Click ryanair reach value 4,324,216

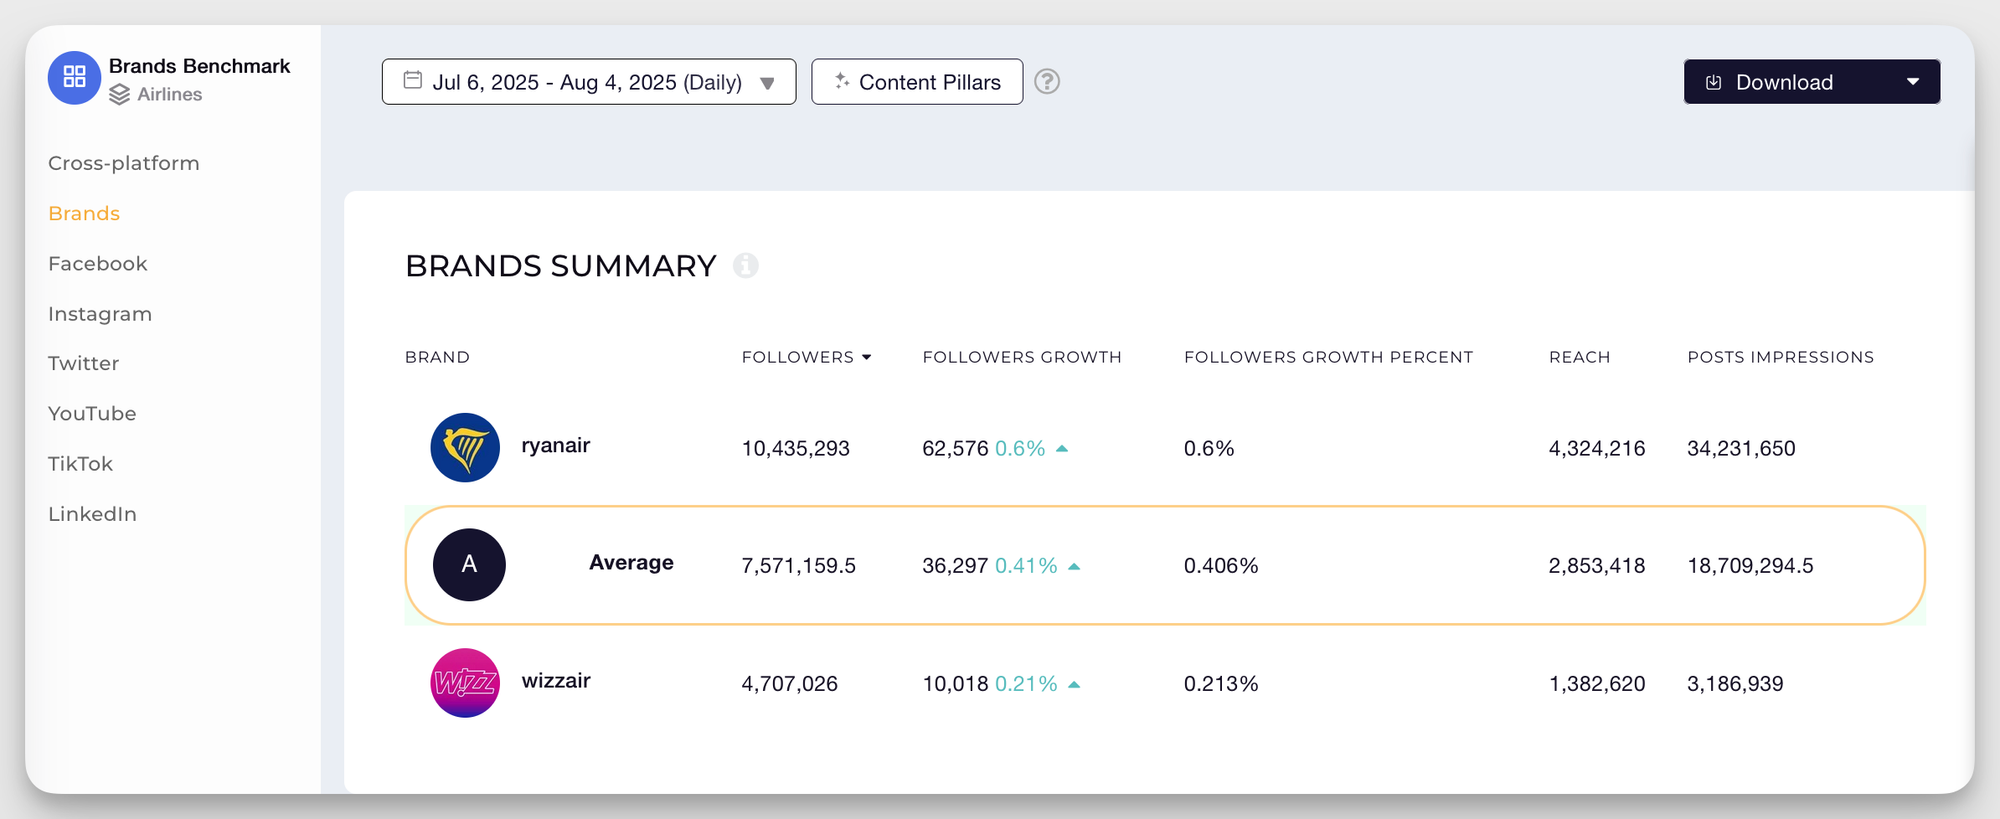pyautogui.click(x=1597, y=449)
